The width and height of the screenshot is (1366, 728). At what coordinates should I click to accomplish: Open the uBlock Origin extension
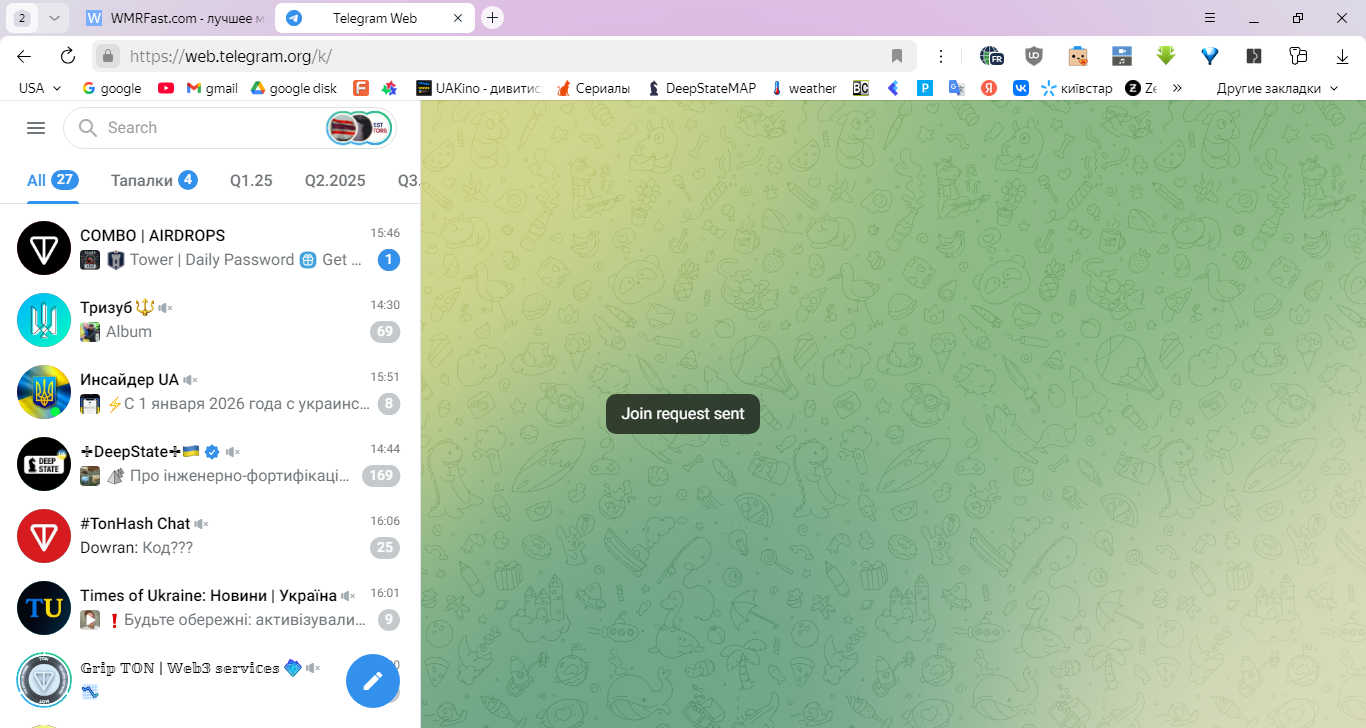1034,56
